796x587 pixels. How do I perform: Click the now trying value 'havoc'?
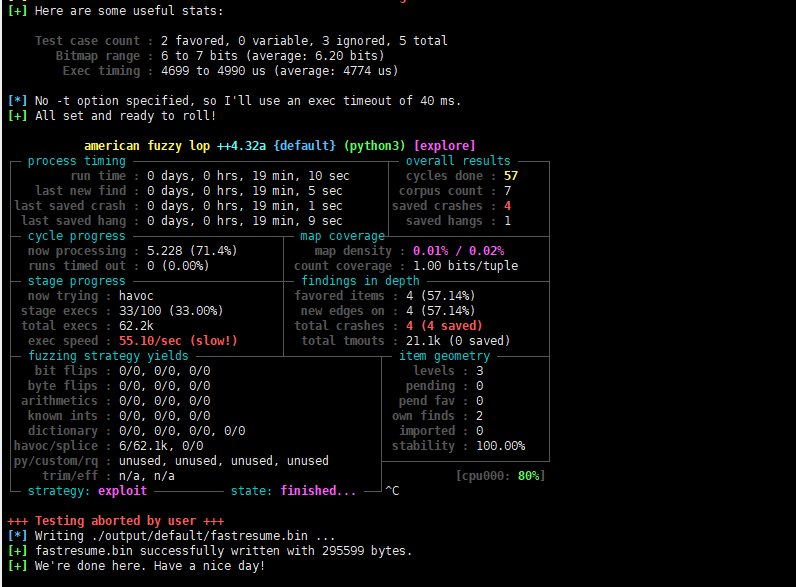[x=136, y=296]
